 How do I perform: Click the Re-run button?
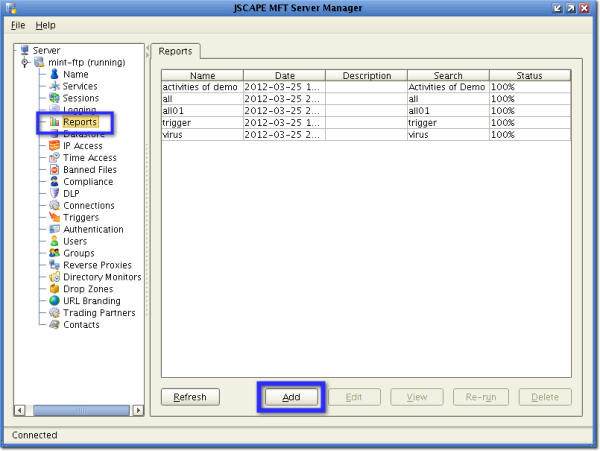click(x=481, y=397)
